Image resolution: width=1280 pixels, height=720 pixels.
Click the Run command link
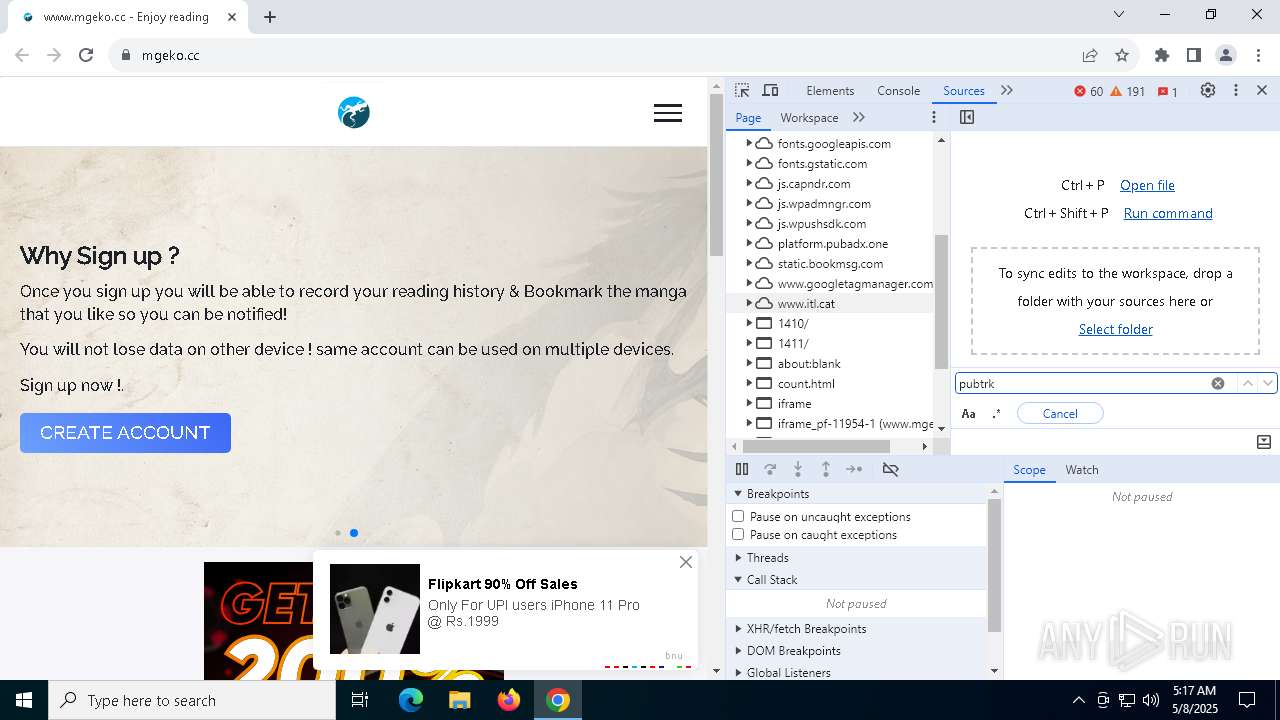(x=1168, y=213)
